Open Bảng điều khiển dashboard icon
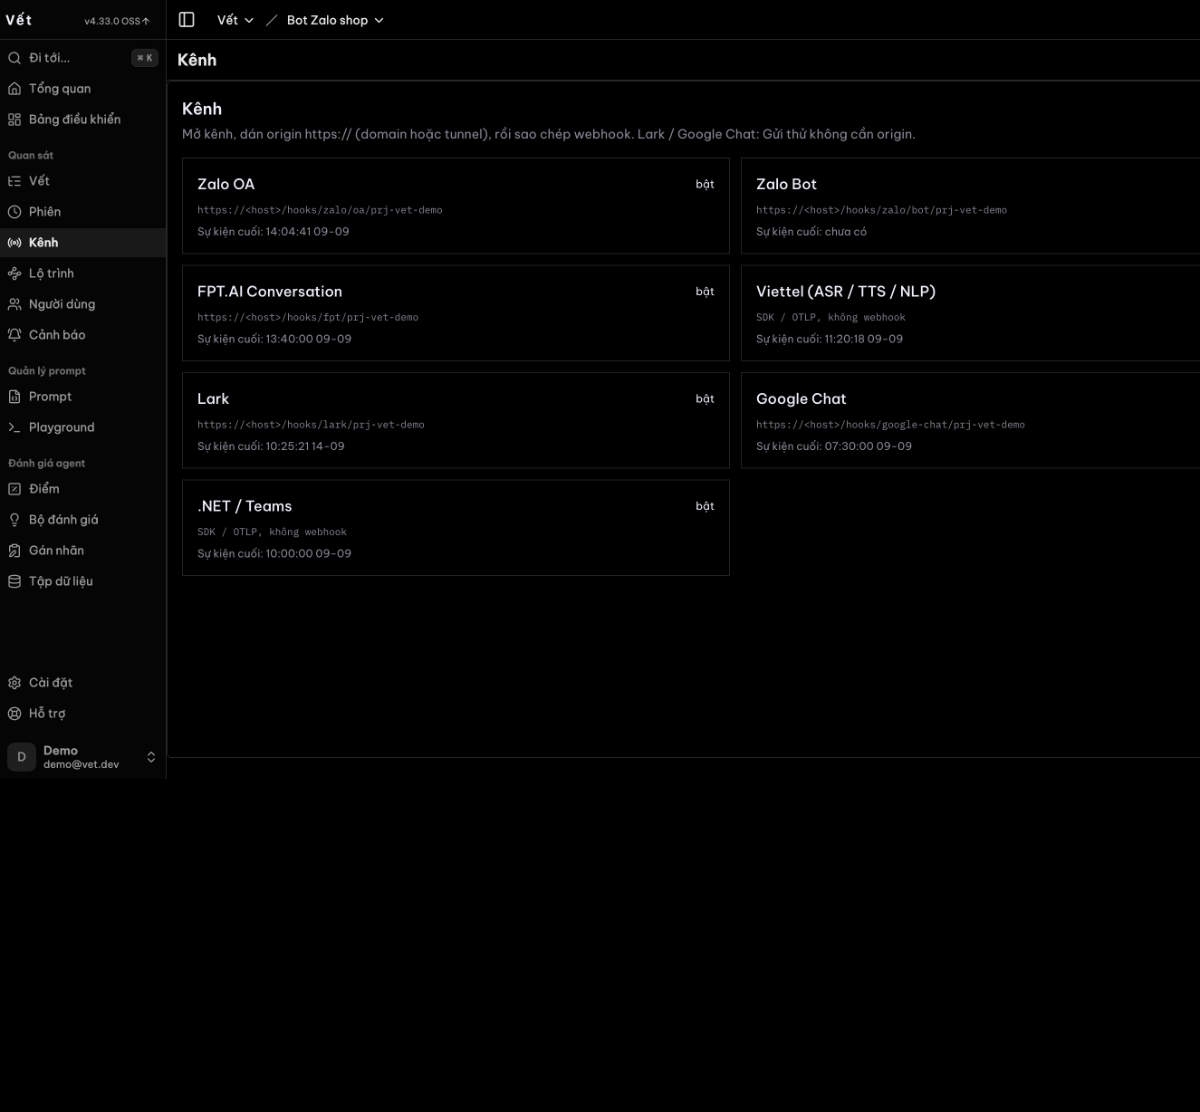The width and height of the screenshot is (1200, 1112). point(14,120)
